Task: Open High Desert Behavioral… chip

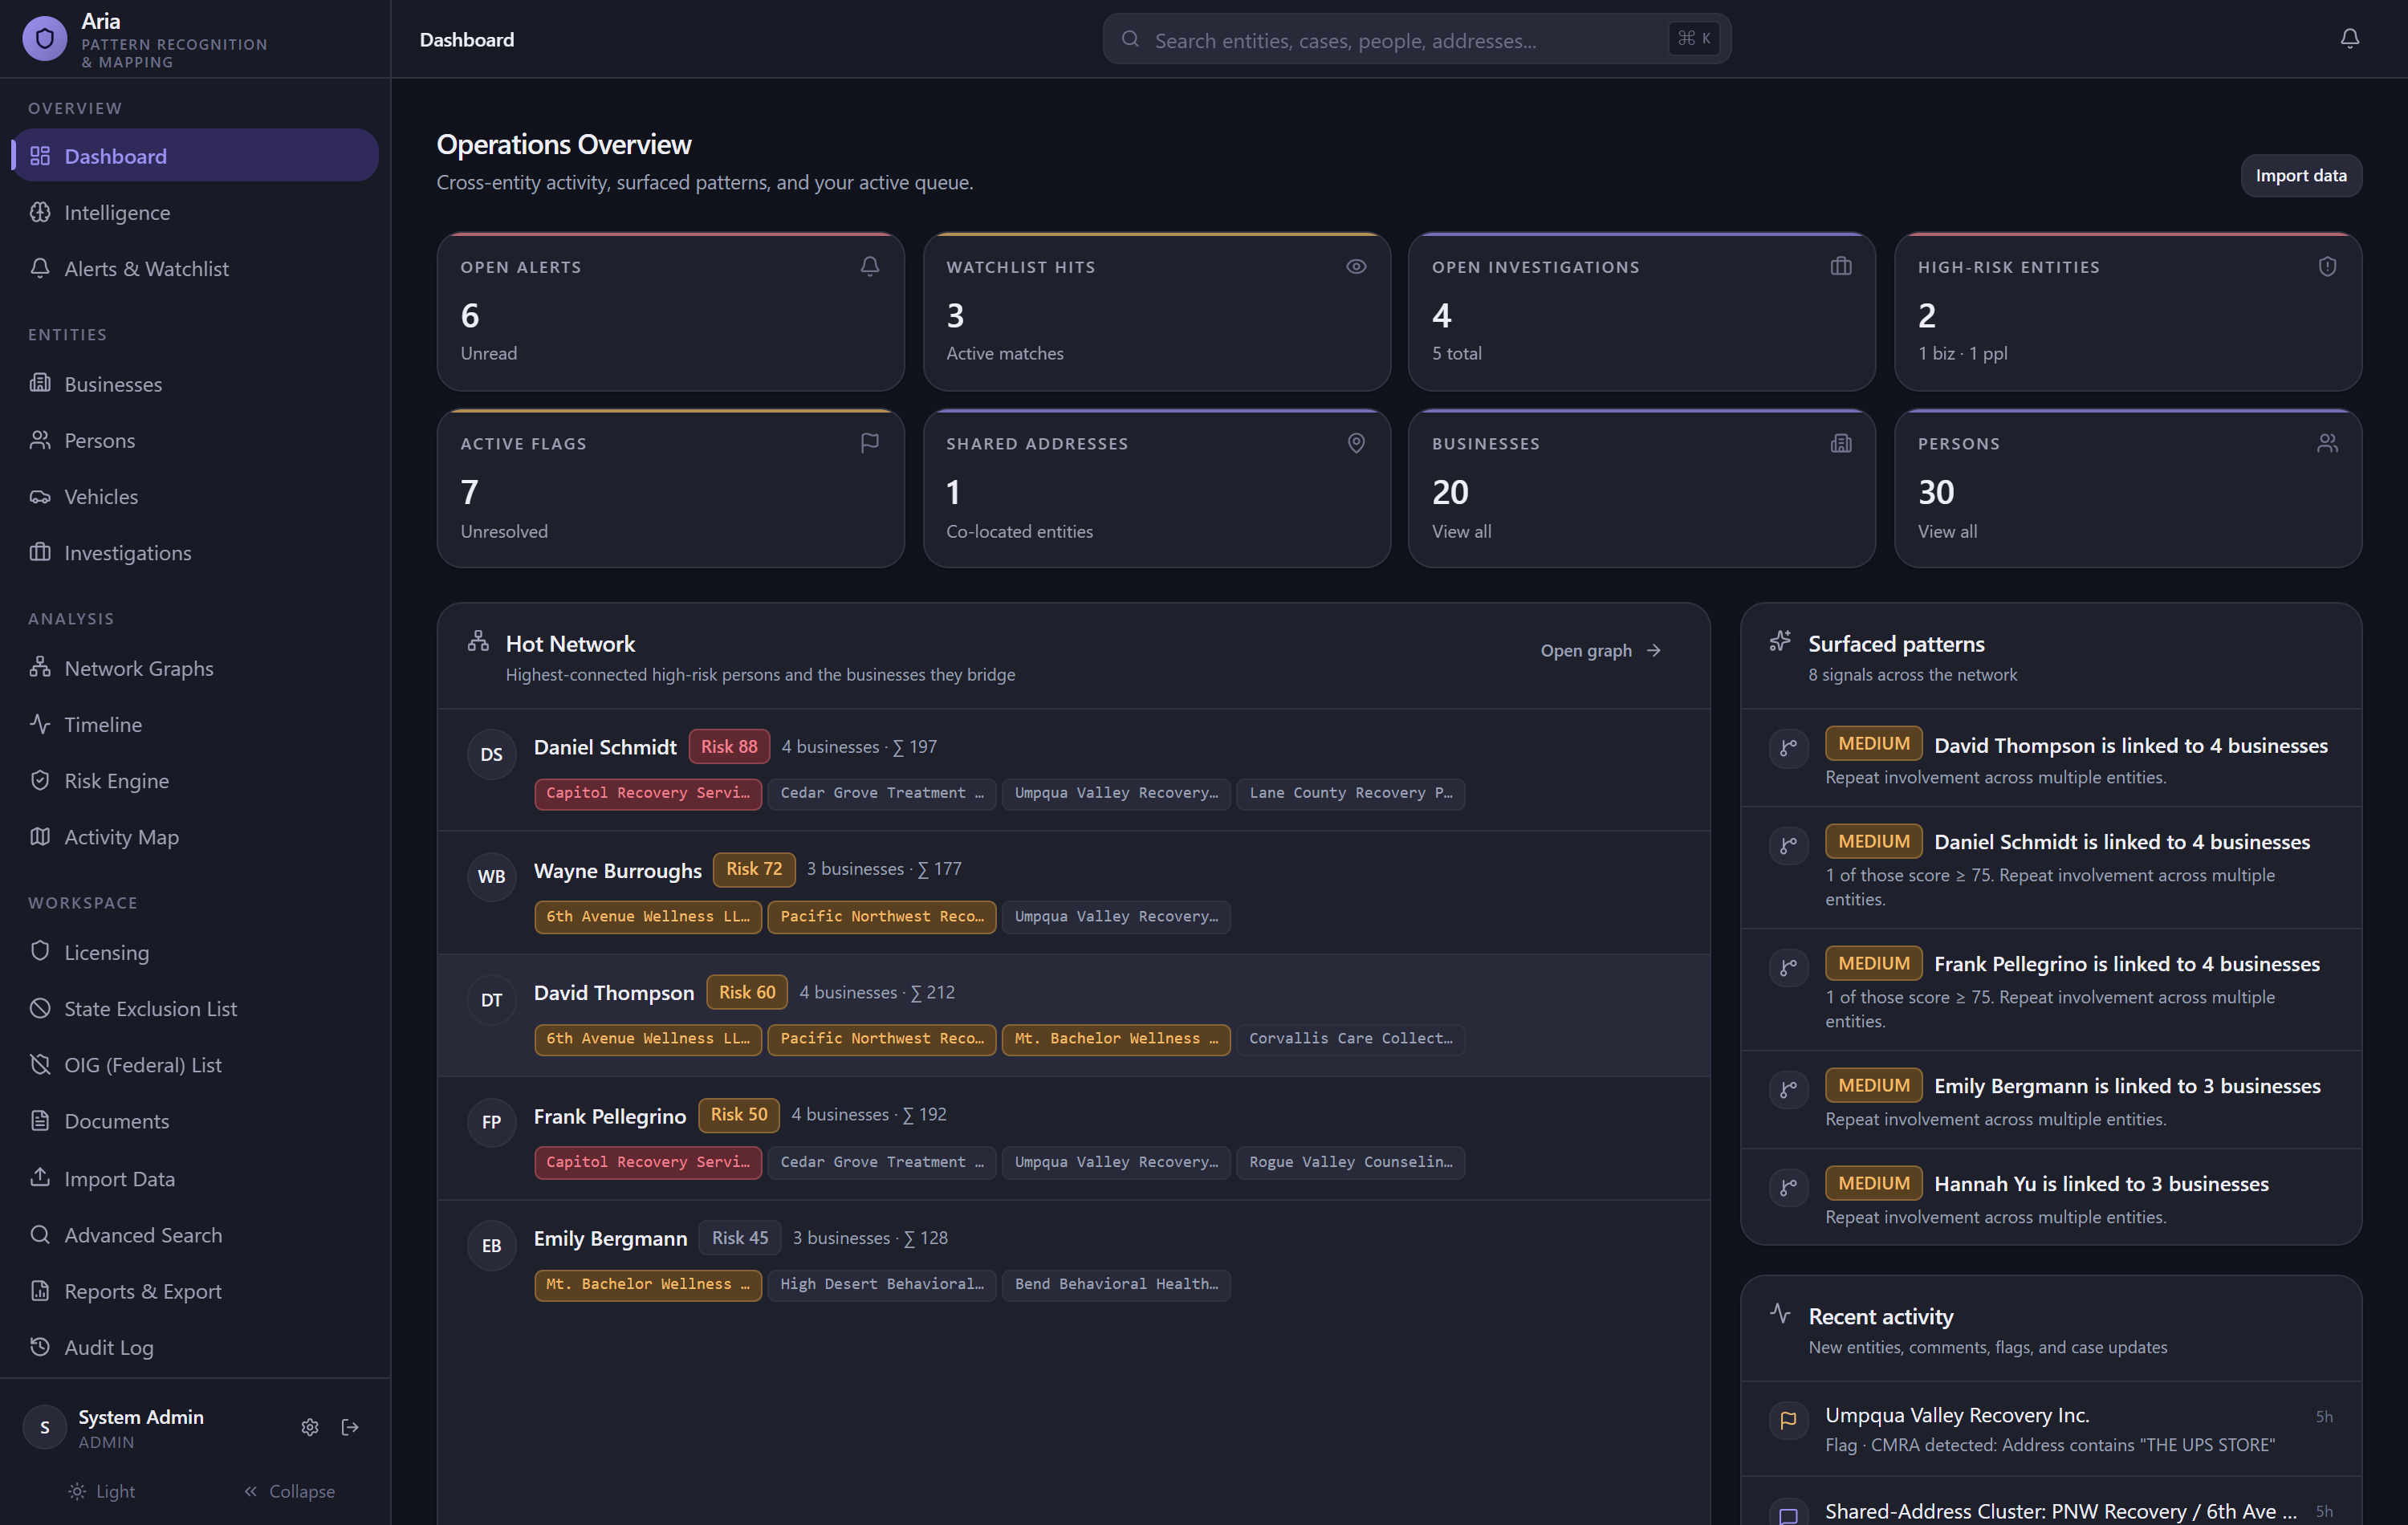Action: tap(881, 1284)
